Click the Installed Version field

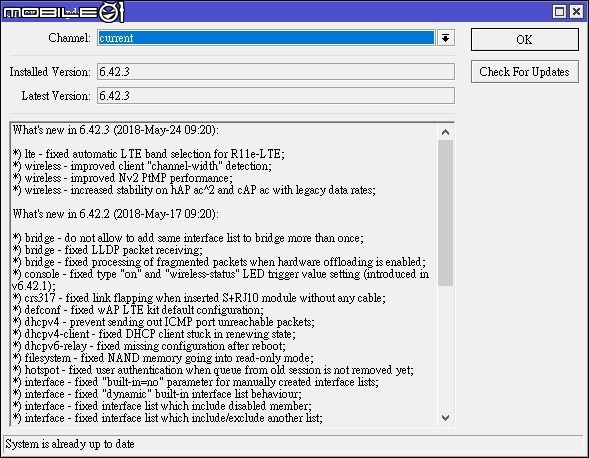(x=276, y=71)
